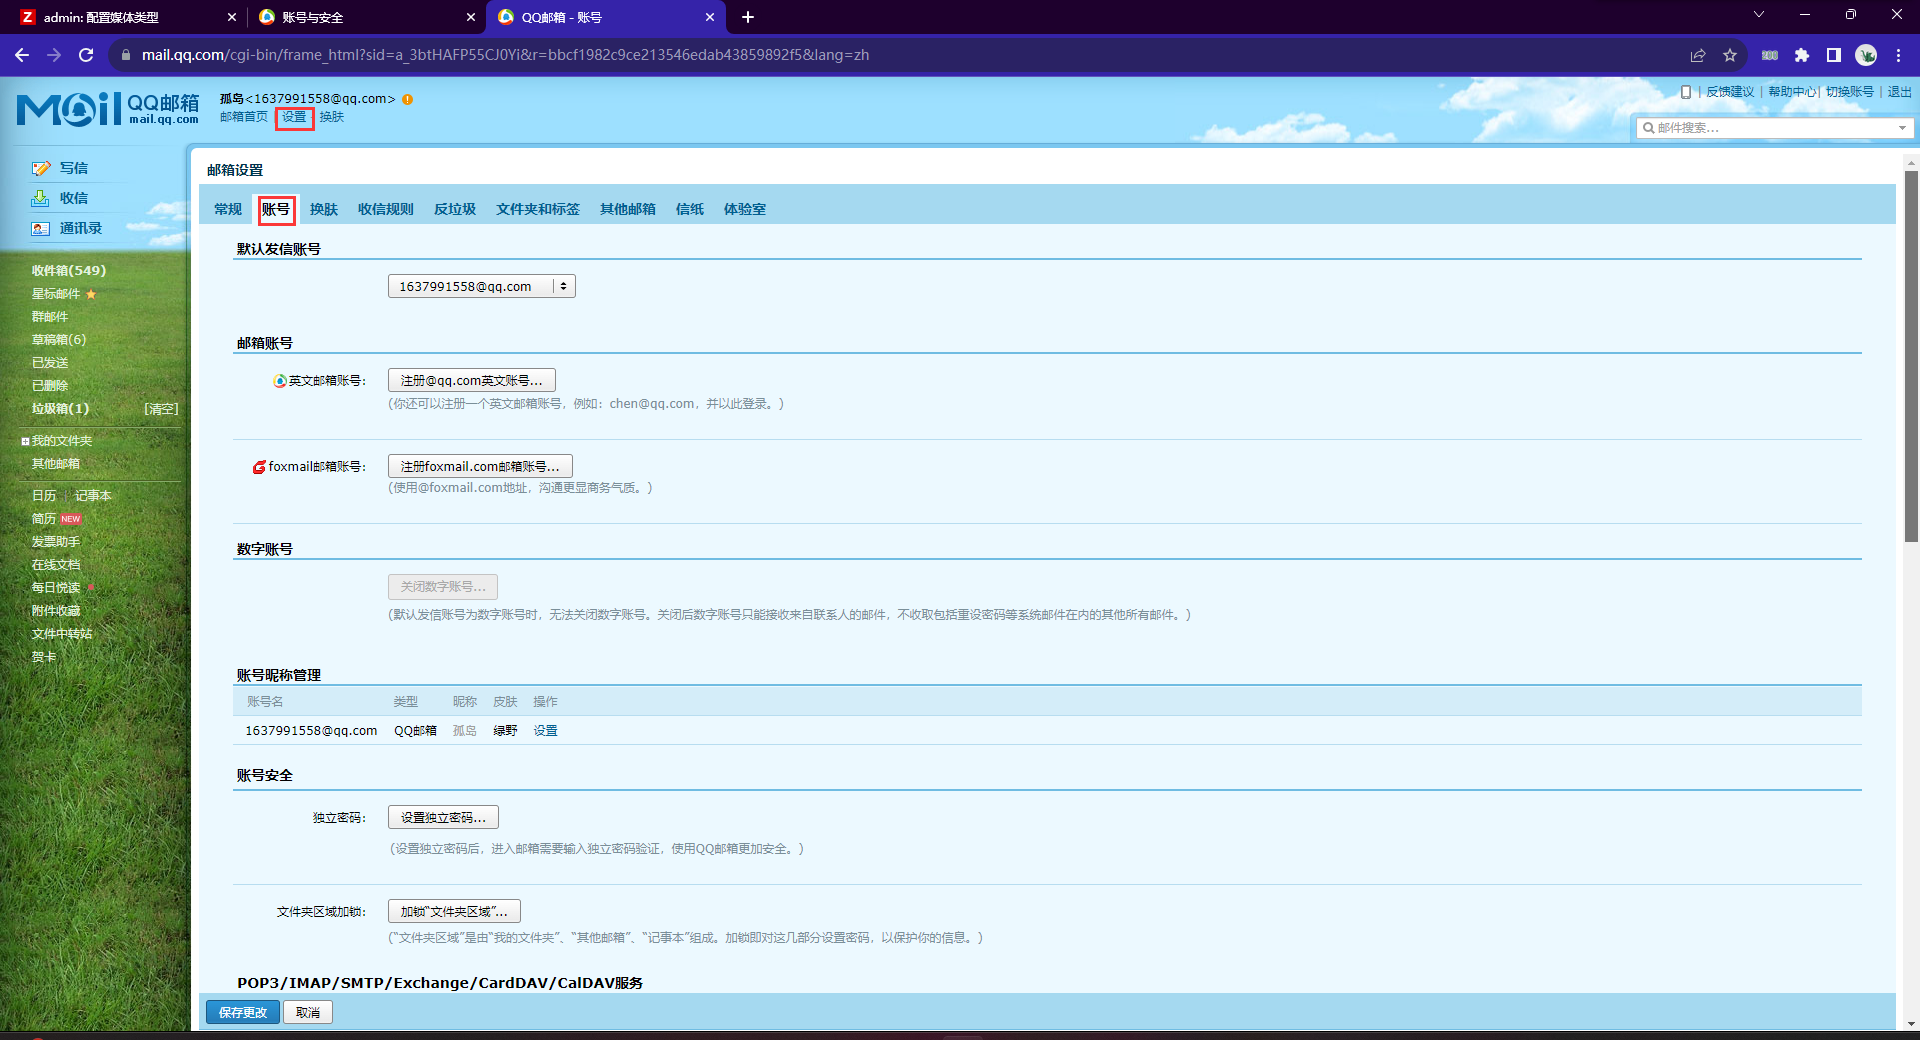Viewport: 1920px width, 1040px height.
Task: Click the orange warning icon beside the email address
Action: click(x=408, y=99)
